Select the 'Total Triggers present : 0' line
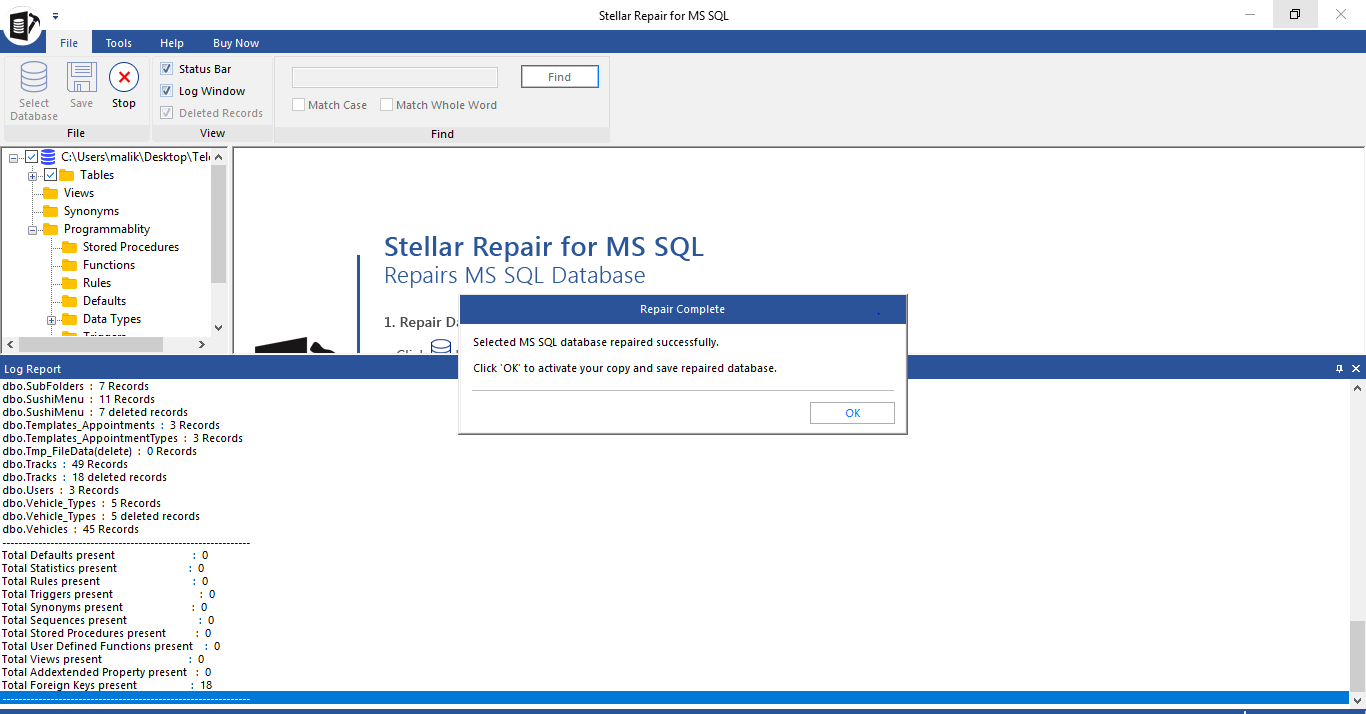Image resolution: width=1366 pixels, height=714 pixels. (109, 594)
